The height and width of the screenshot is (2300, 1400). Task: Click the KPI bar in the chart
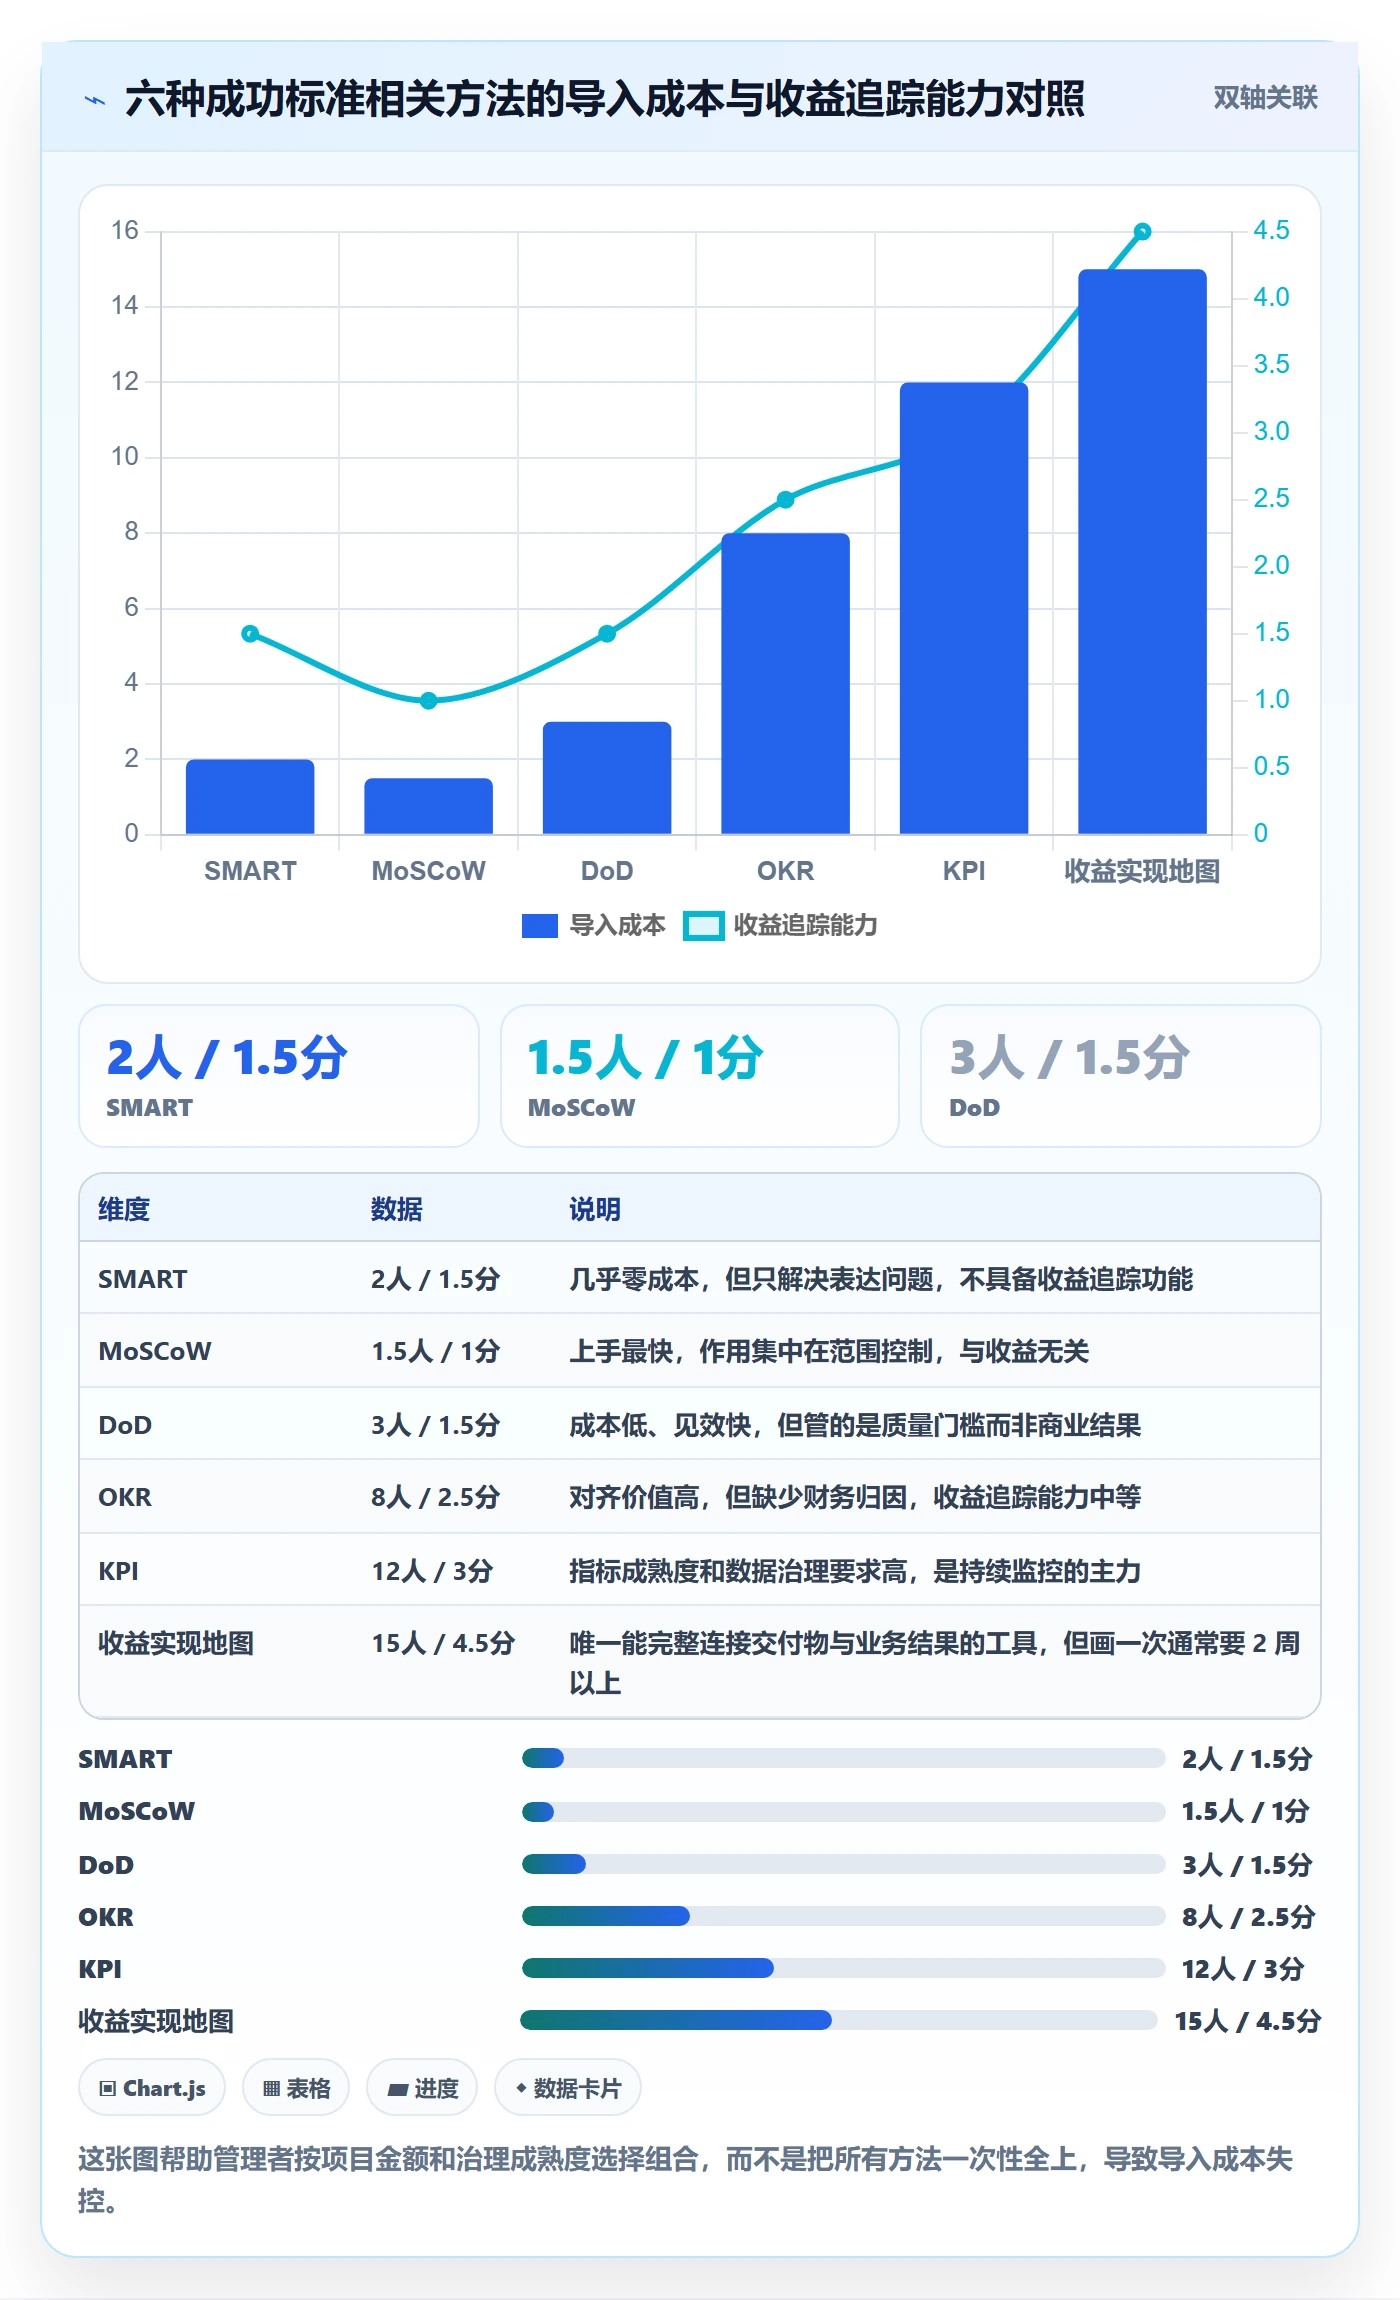[x=964, y=608]
